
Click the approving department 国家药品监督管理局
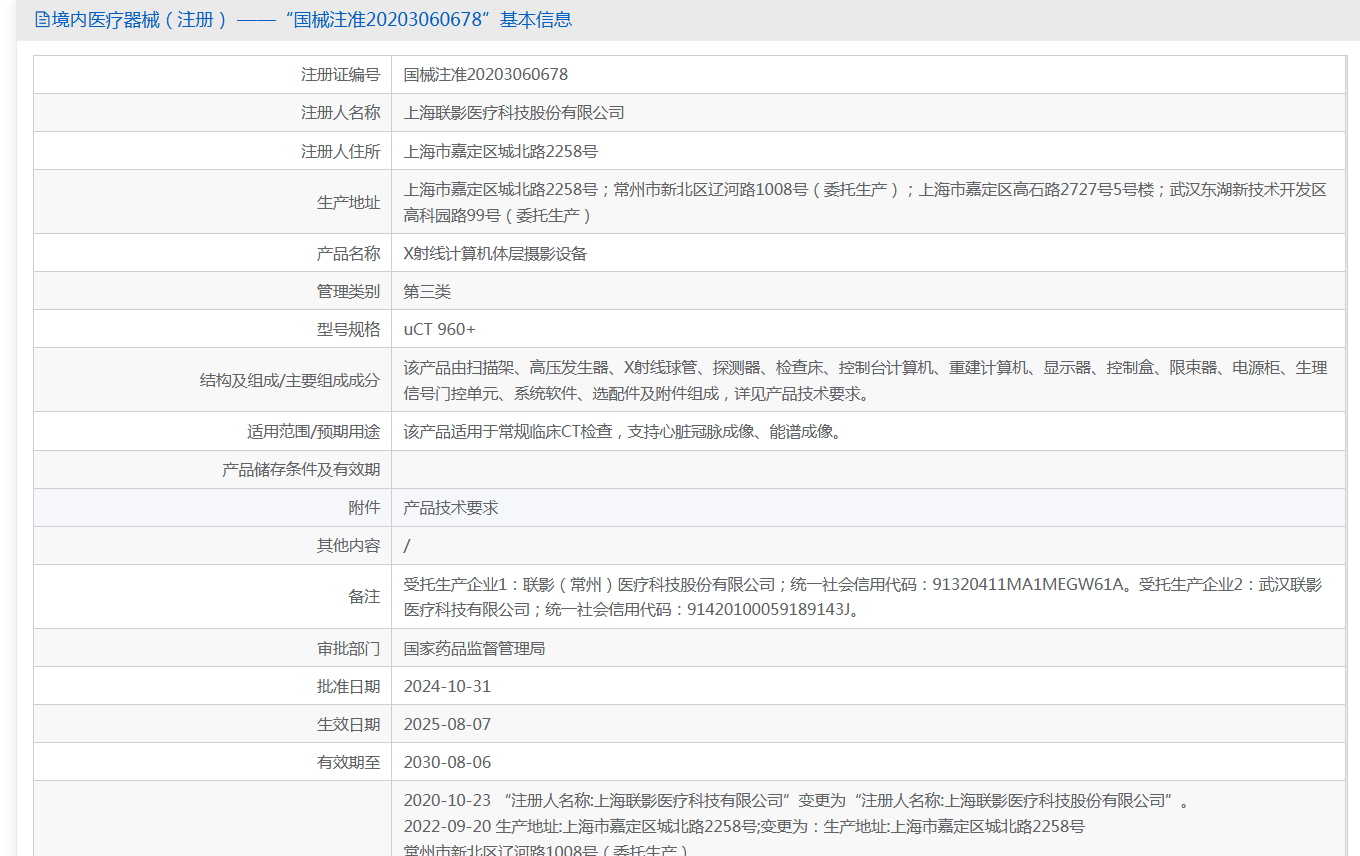(474, 649)
